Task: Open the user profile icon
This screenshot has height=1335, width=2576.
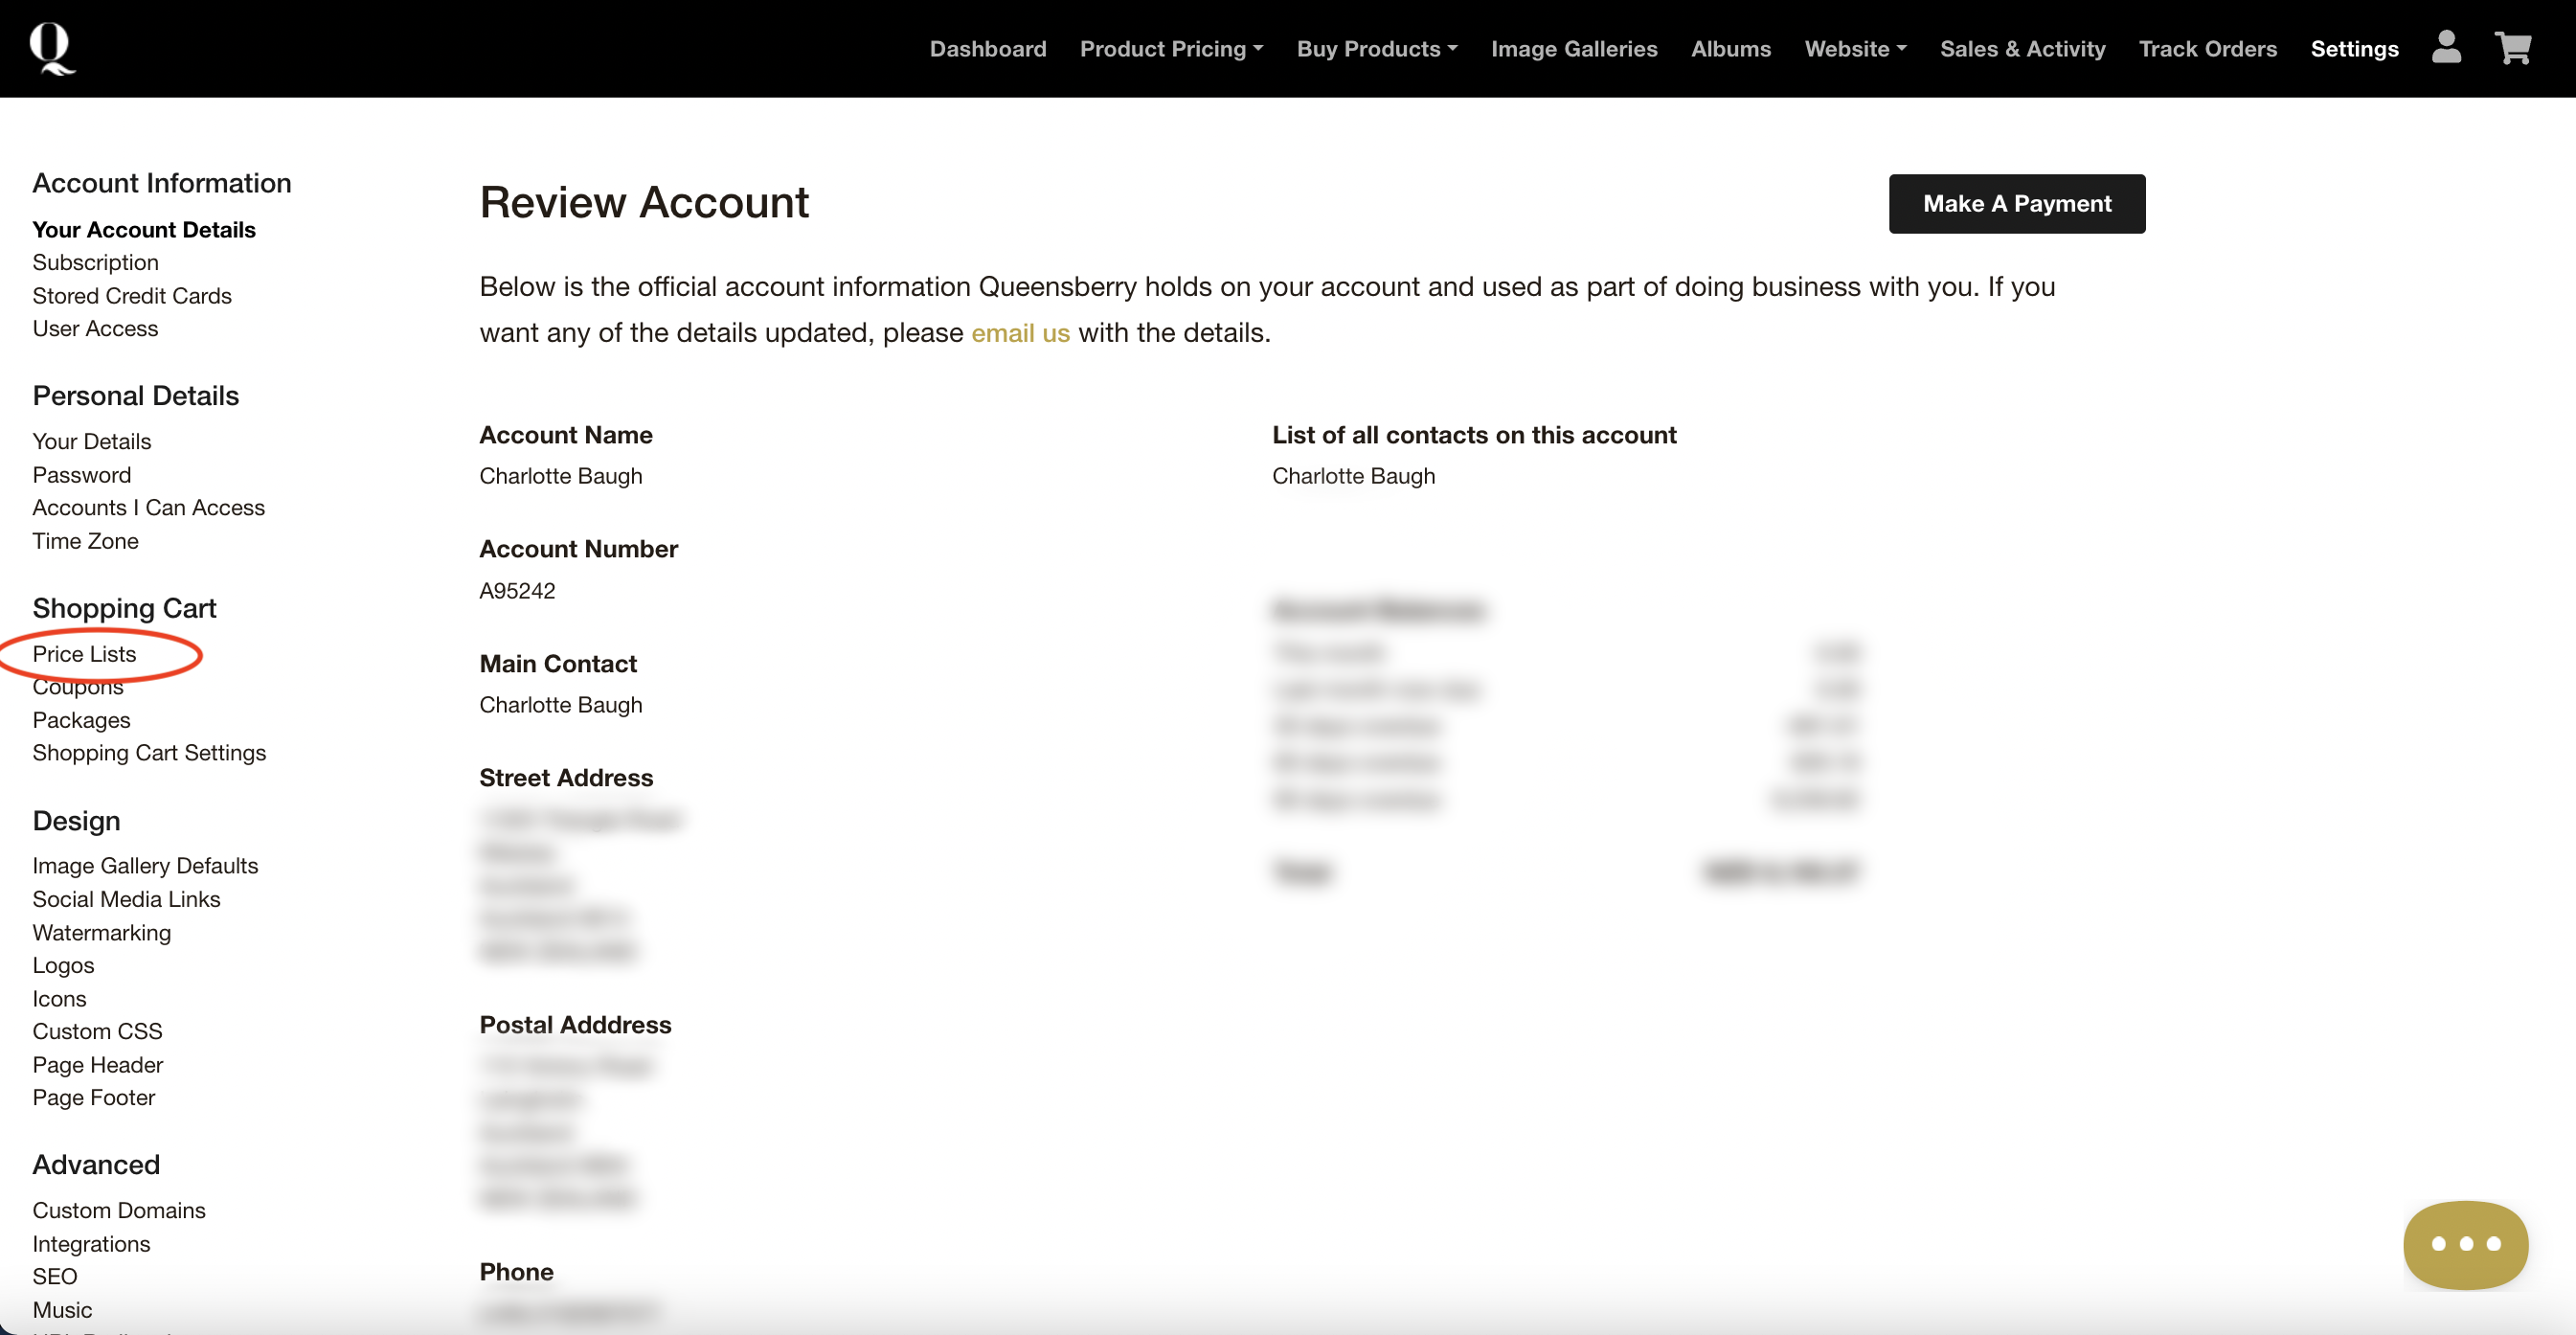Action: pyautogui.click(x=2446, y=48)
